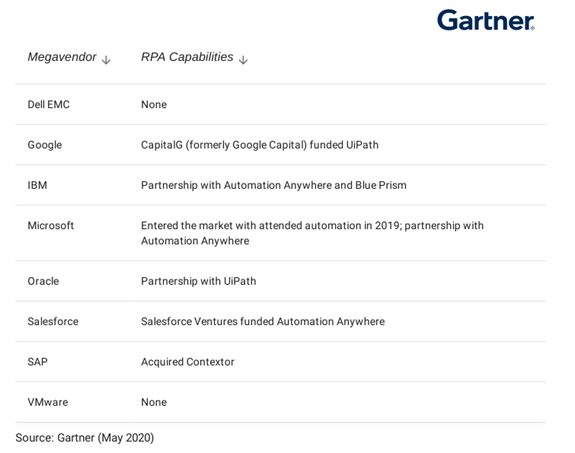575x453 pixels.
Task: Select the VMware vendor cell
Action: pyautogui.click(x=48, y=402)
